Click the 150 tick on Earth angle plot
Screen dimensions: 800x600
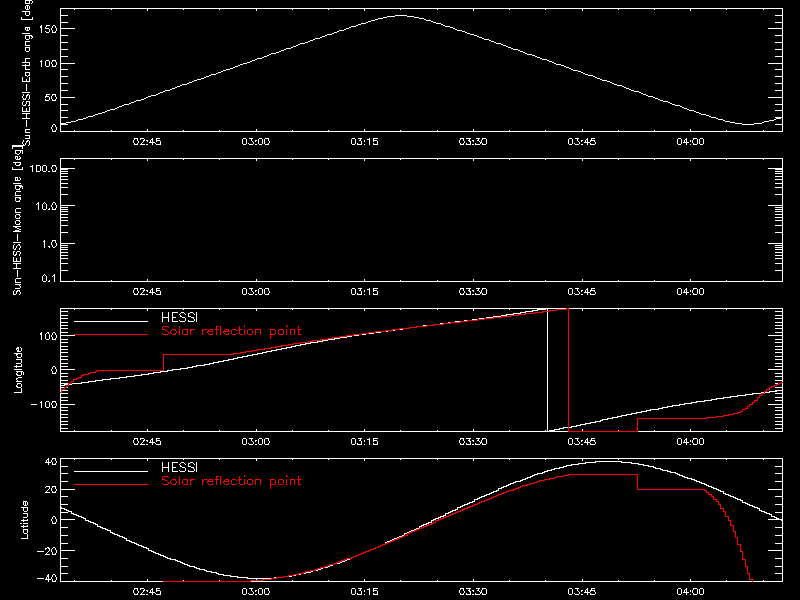coord(47,29)
